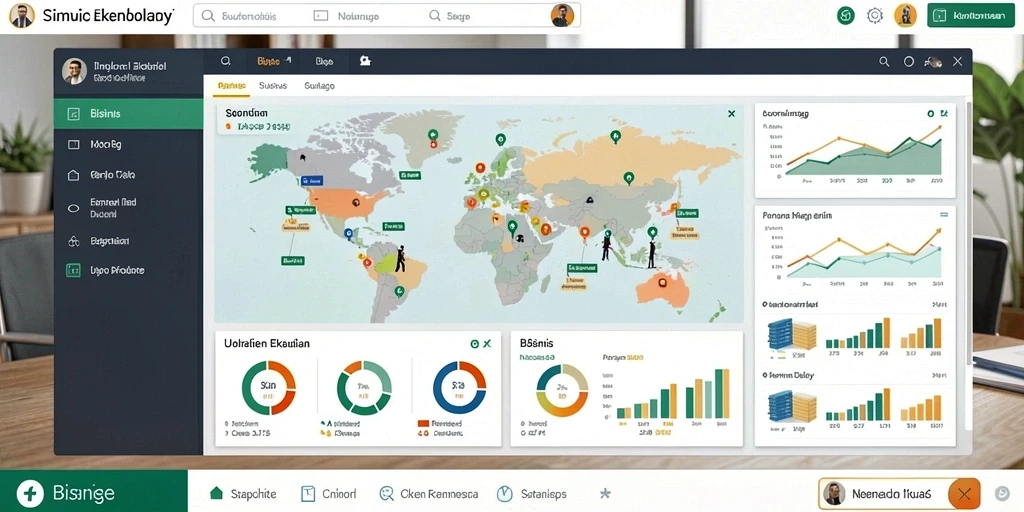
Task: Switch to the Sushas sub-tab
Action: tap(273, 86)
